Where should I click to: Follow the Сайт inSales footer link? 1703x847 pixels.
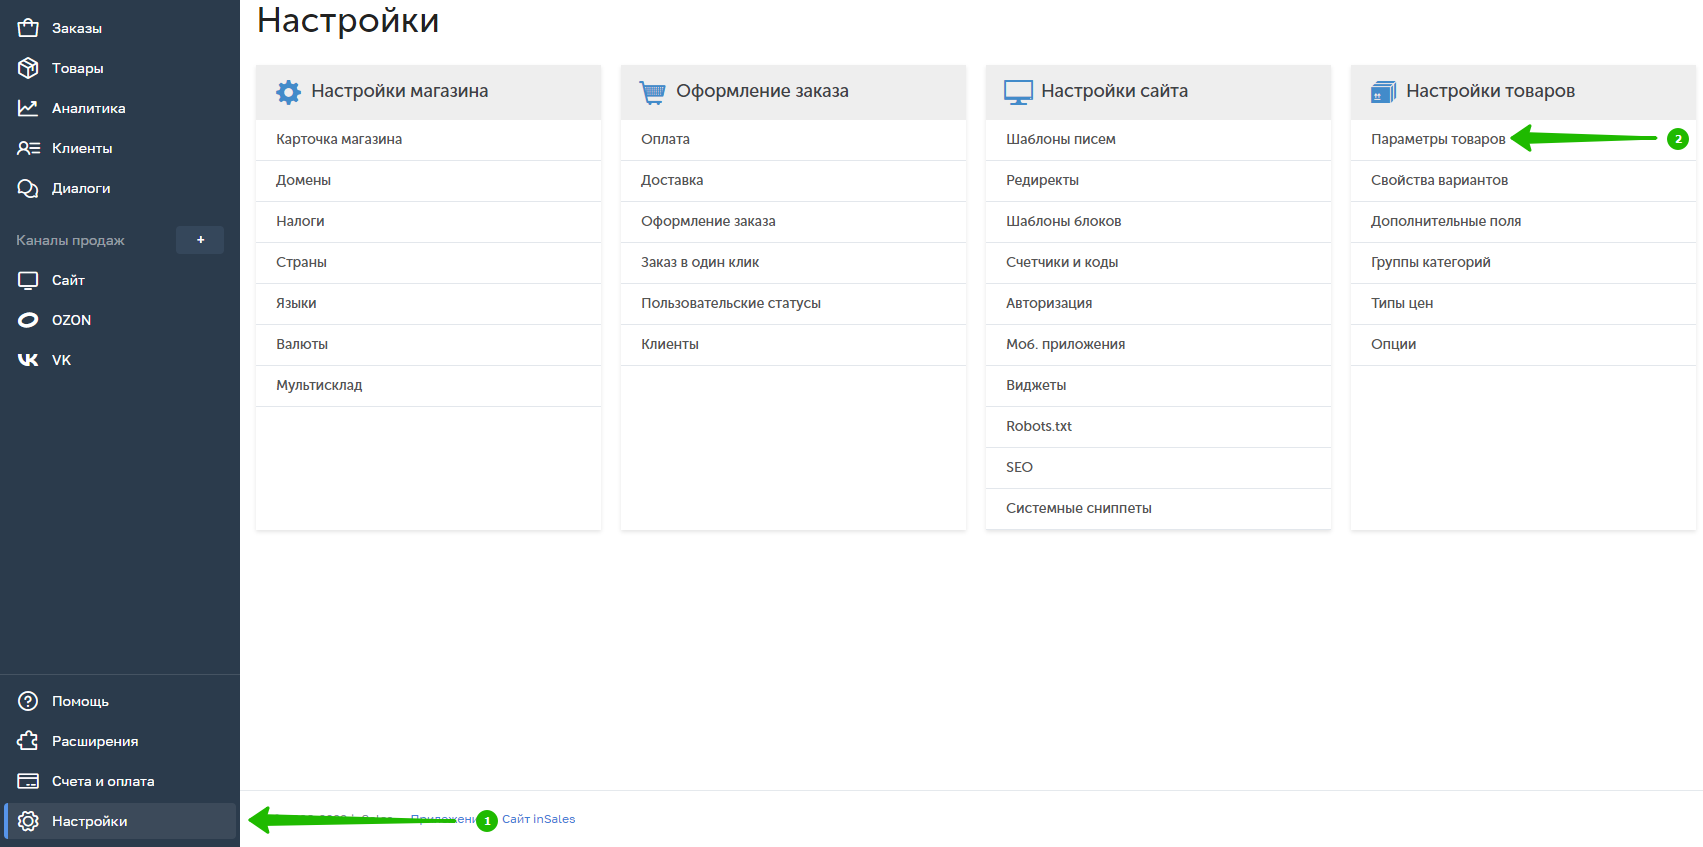538,819
